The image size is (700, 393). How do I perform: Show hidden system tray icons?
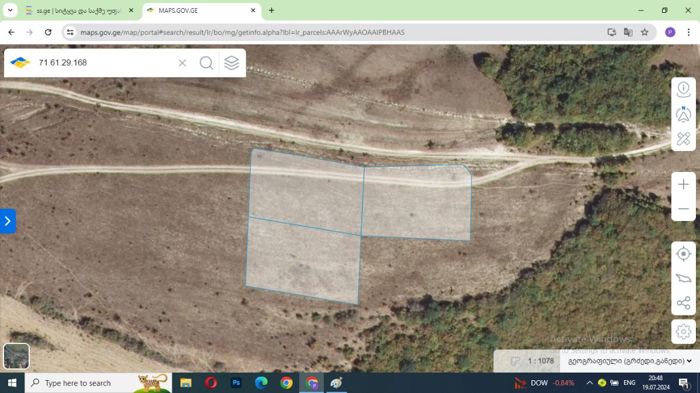click(x=589, y=383)
